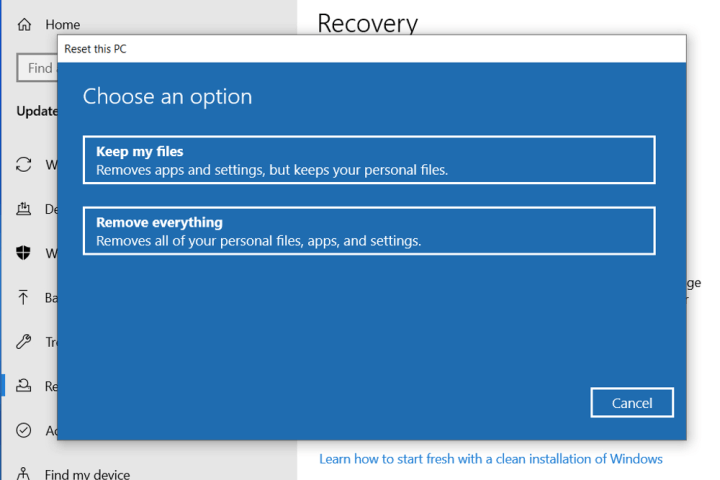Select the Delivery Optimization sidebar icon
720x480 pixels.
[24, 209]
